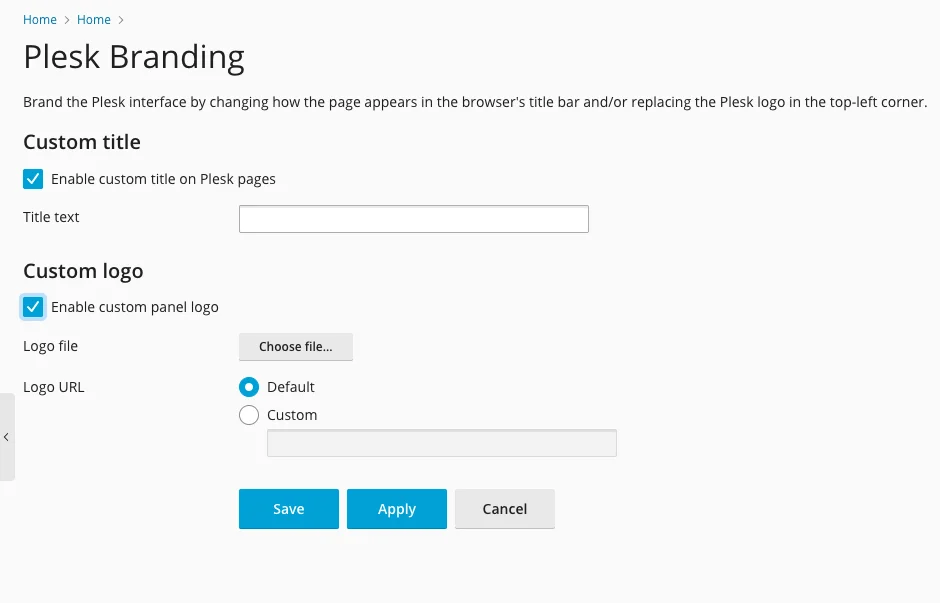Click Choose file to upload a logo
Image resolution: width=940 pixels, height=603 pixels.
[x=295, y=346]
